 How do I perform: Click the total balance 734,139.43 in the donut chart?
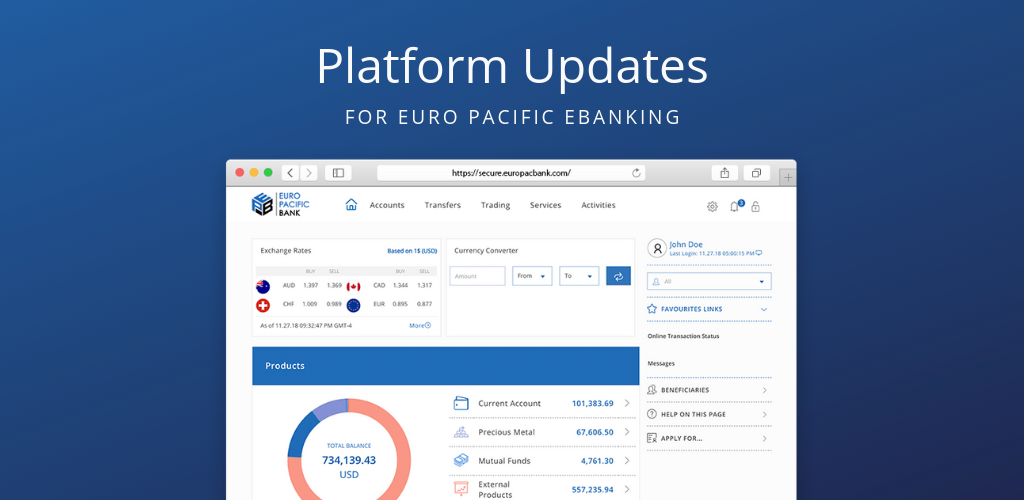(x=349, y=460)
